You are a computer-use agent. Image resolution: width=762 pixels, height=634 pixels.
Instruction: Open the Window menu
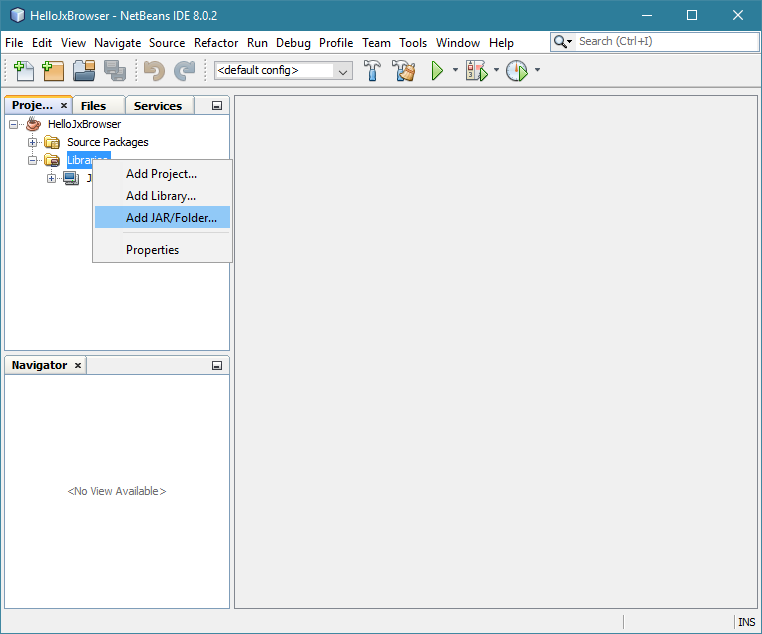[x=458, y=43]
